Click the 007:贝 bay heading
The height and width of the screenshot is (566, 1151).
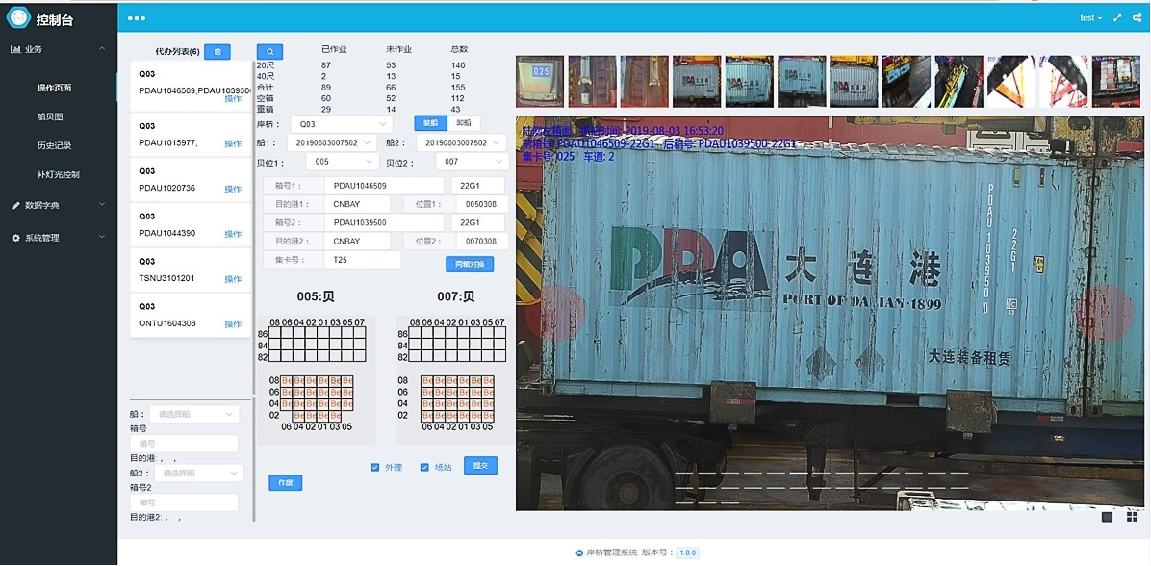(455, 297)
